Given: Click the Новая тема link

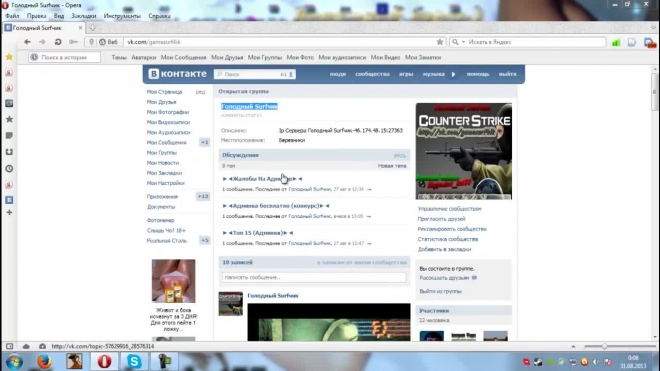Looking at the screenshot, I should click(392, 166).
